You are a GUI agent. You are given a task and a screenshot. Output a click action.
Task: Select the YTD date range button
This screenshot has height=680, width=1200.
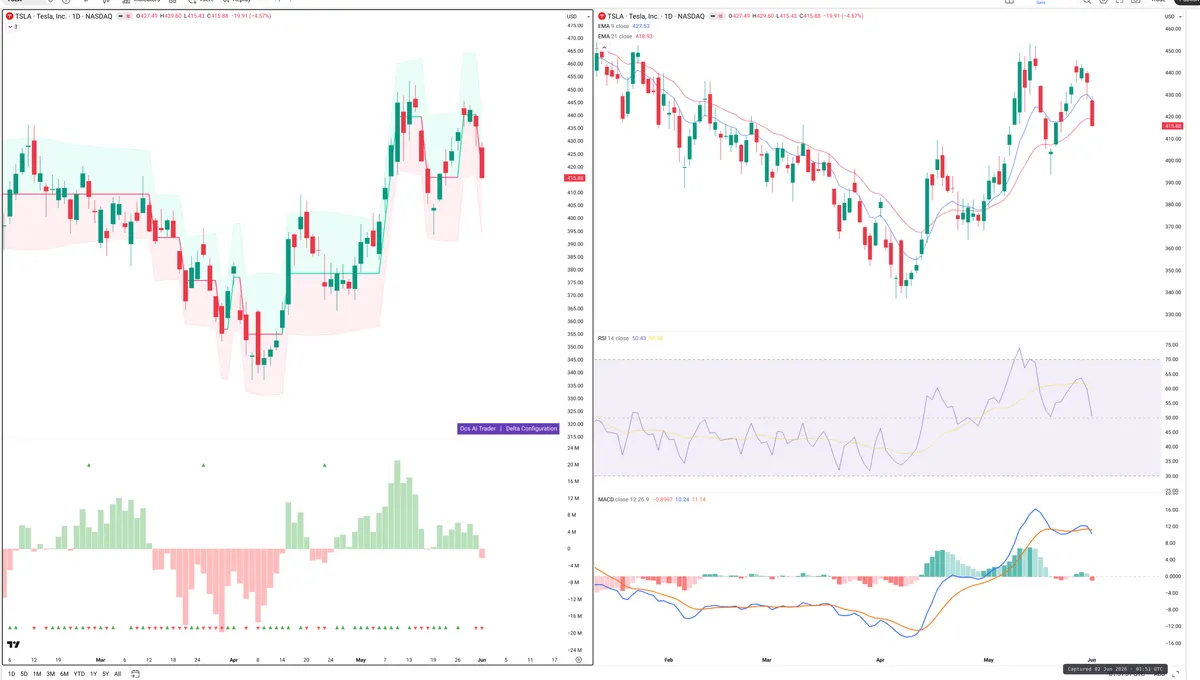[x=79, y=674]
